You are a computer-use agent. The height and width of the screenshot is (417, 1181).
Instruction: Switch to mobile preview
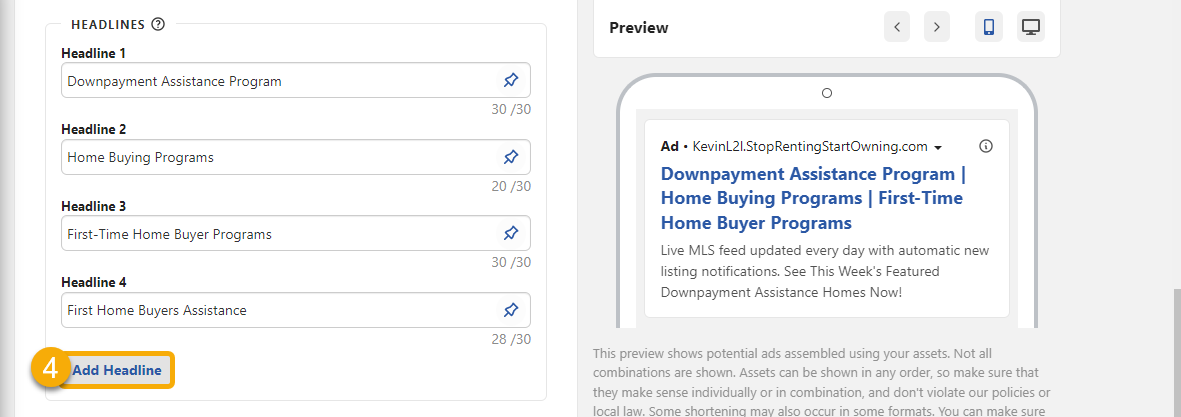click(x=989, y=27)
